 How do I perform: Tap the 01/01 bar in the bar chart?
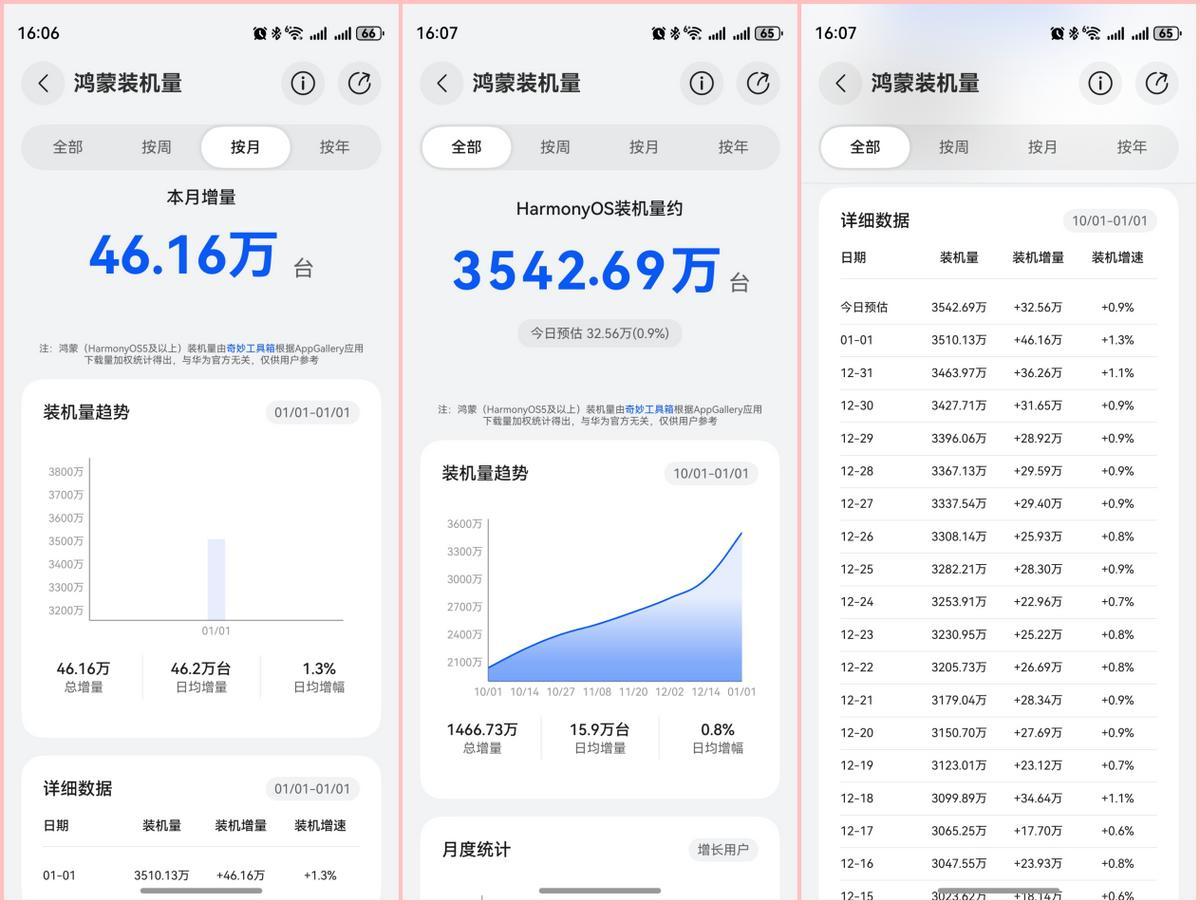click(x=216, y=579)
